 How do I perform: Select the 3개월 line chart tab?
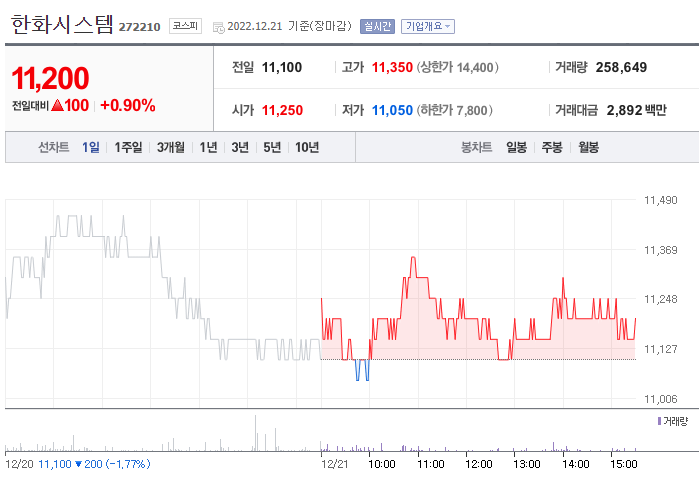pos(170,147)
